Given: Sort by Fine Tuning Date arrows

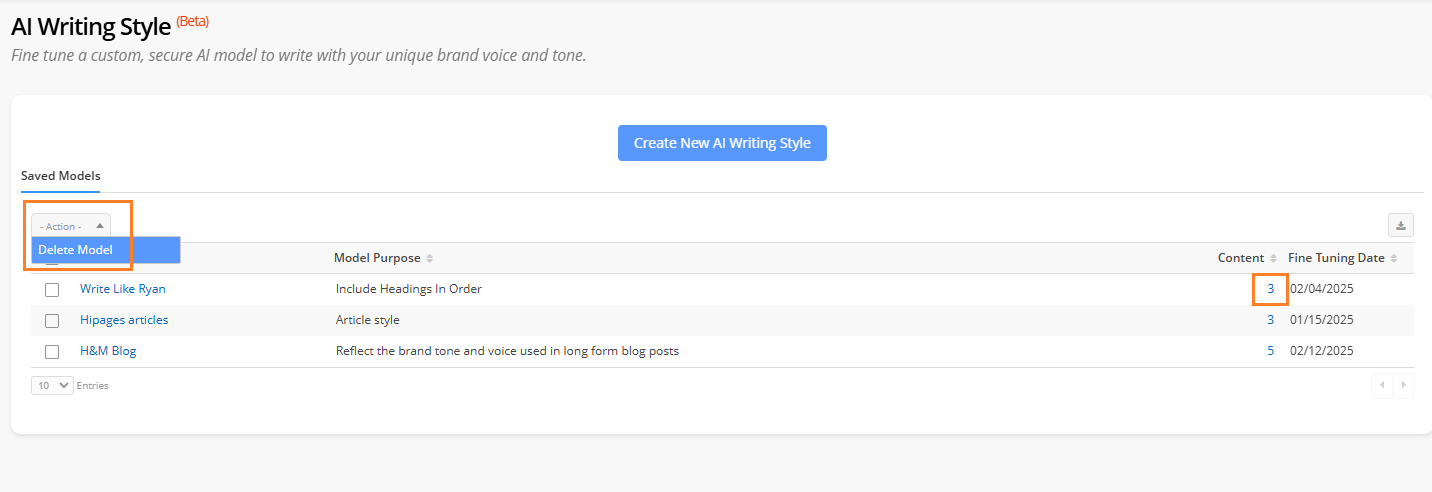Looking at the screenshot, I should tap(1394, 258).
